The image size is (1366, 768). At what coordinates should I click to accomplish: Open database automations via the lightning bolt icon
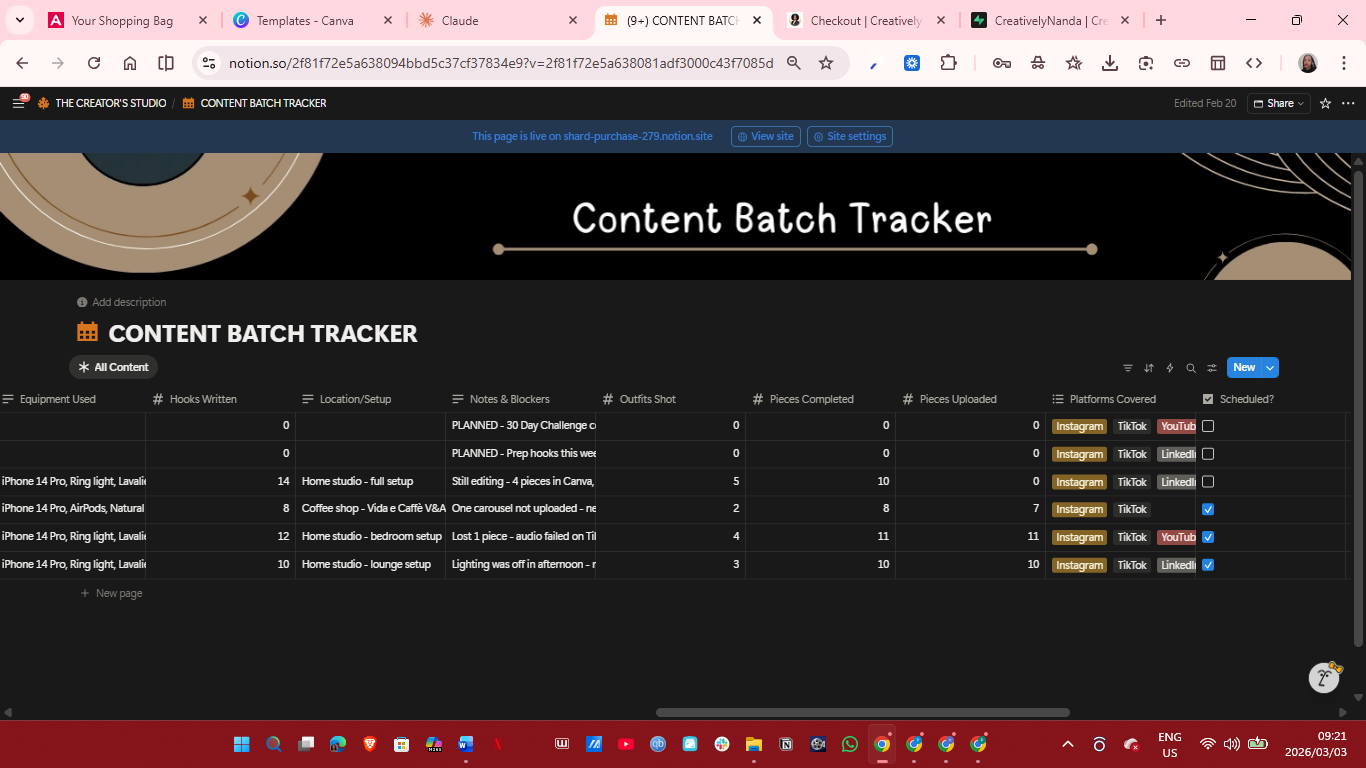[x=1170, y=368]
